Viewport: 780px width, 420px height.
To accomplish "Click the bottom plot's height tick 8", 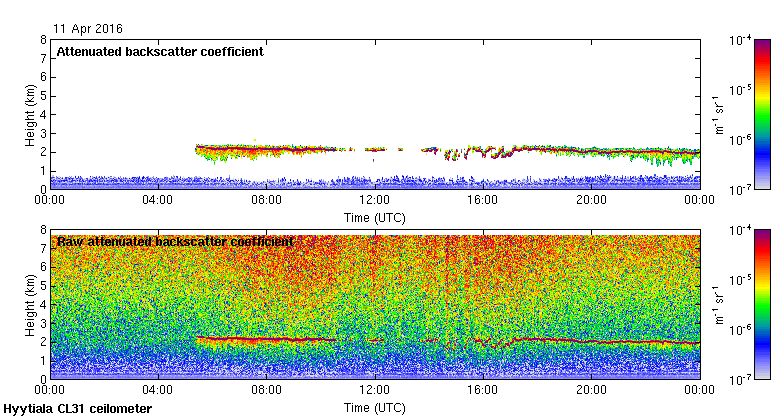I will click(44, 230).
